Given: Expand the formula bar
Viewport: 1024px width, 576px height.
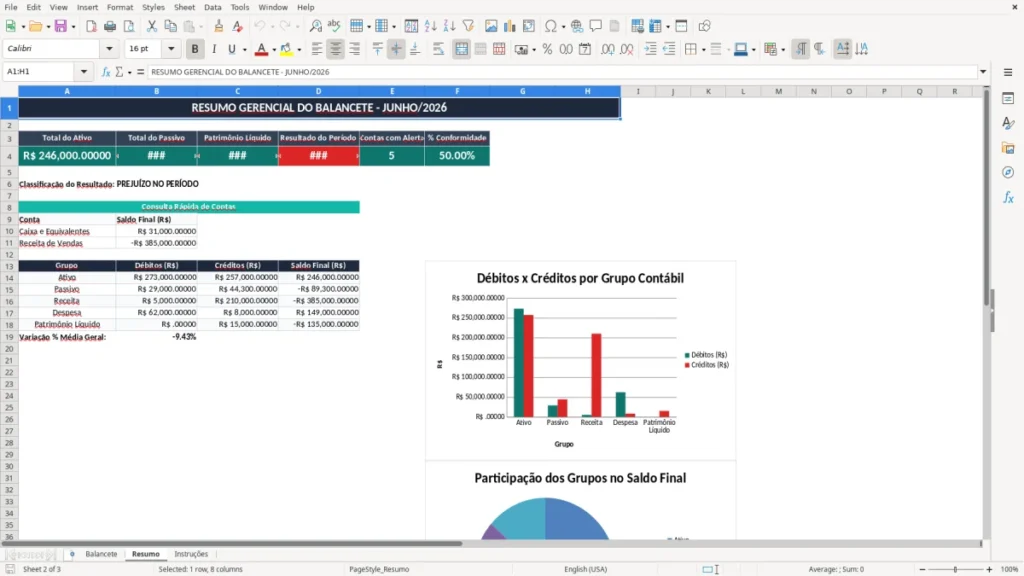Looking at the screenshot, I should (983, 72).
